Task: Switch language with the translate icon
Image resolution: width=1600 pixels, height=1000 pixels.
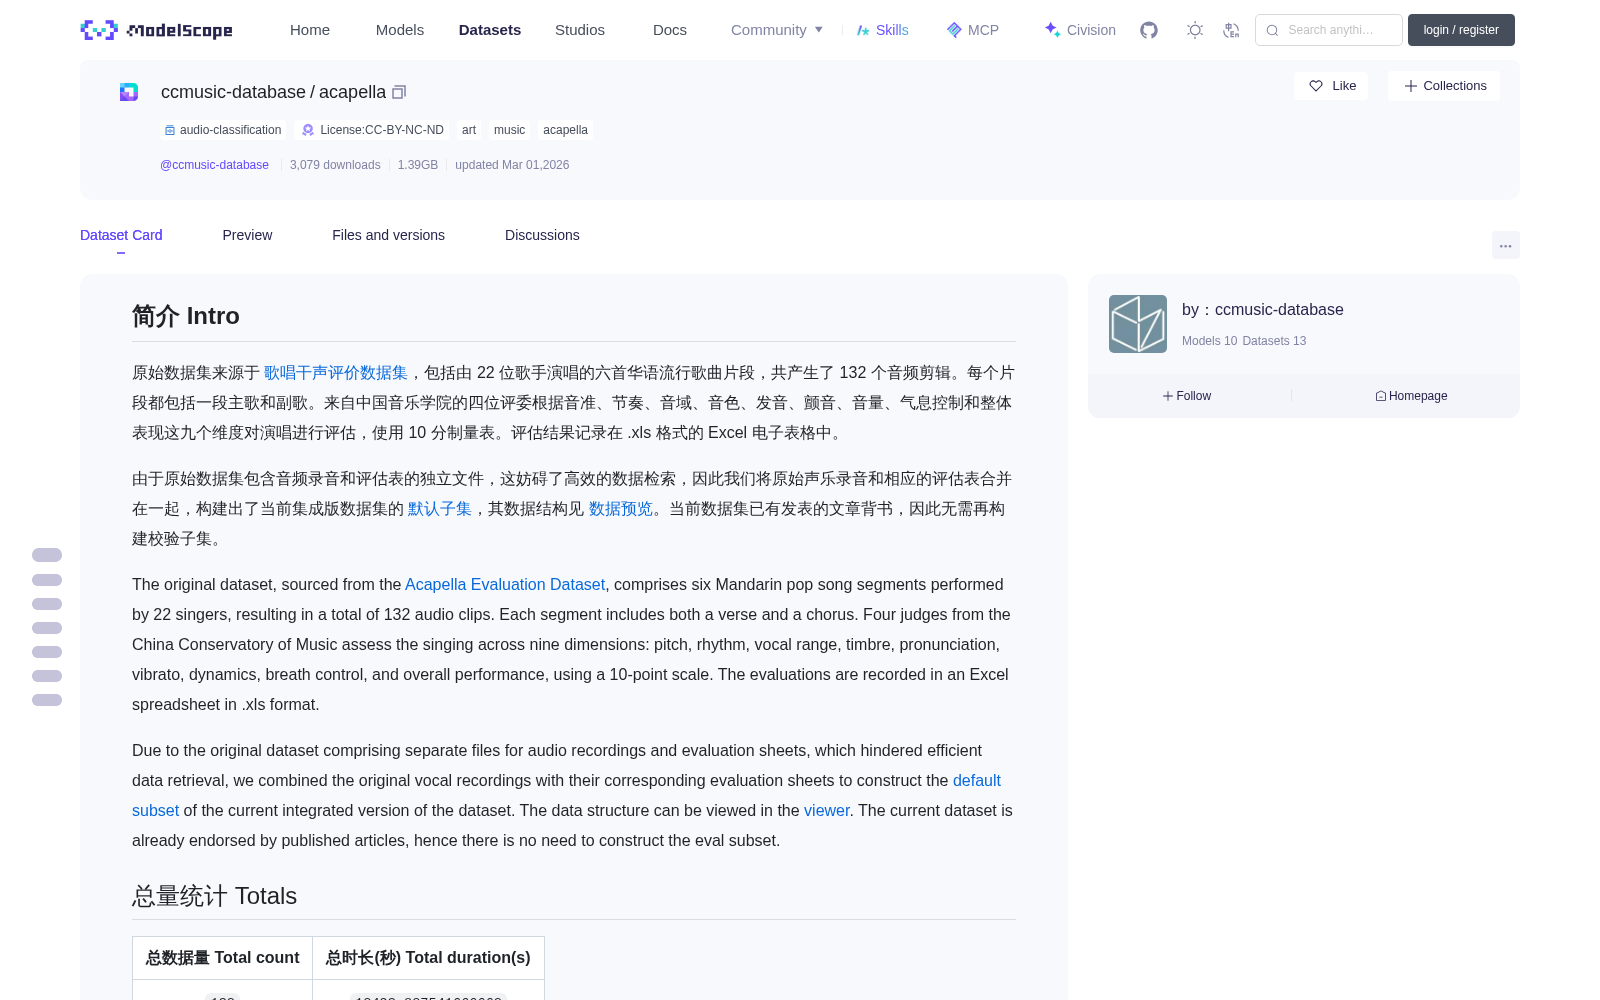Action: [x=1231, y=30]
